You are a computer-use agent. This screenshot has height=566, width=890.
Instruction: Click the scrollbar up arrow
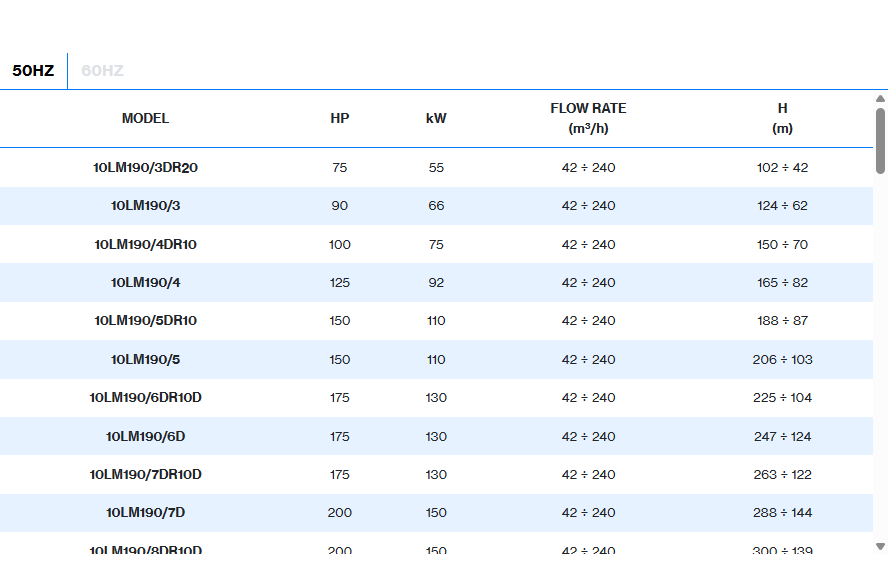(x=880, y=99)
